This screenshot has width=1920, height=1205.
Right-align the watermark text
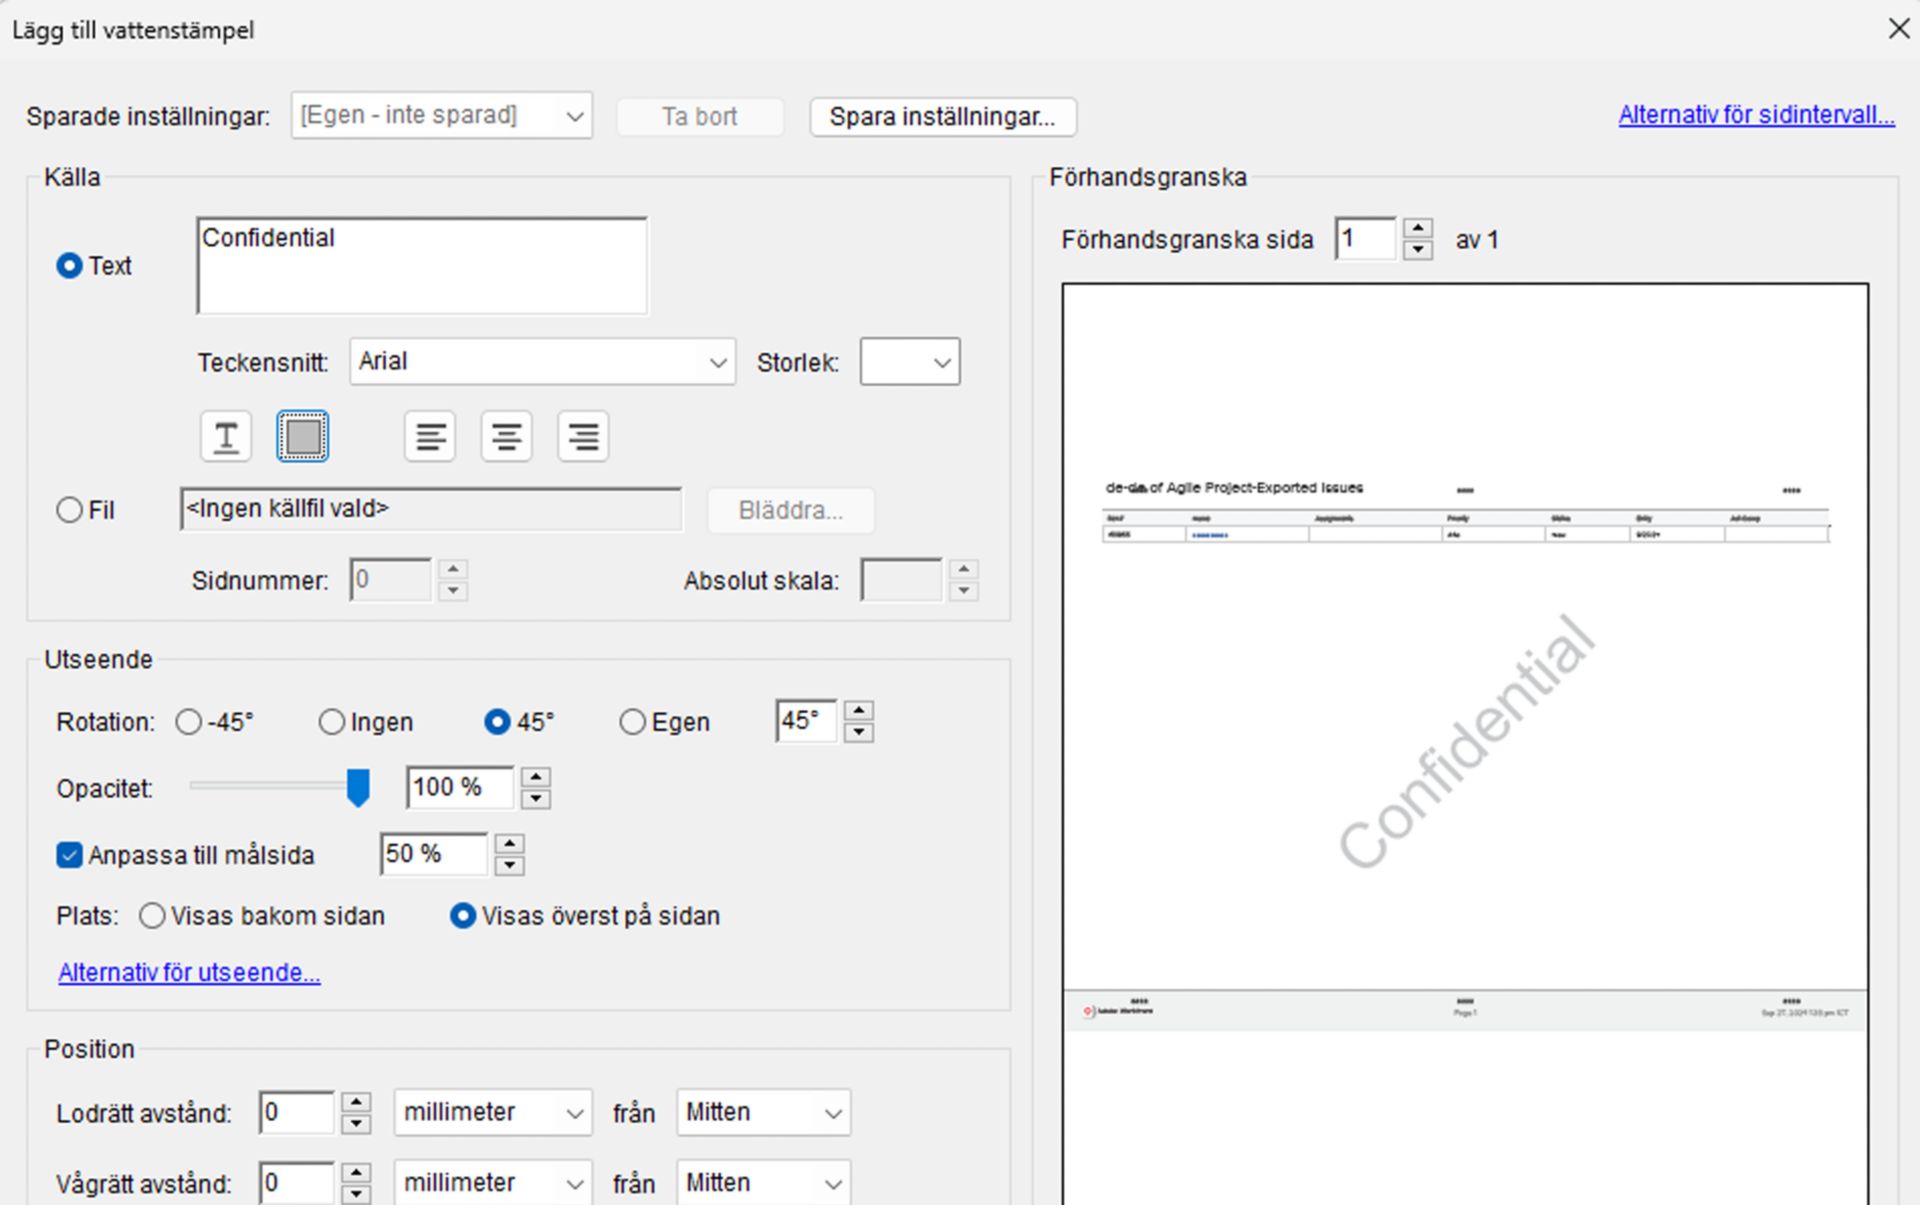click(x=583, y=437)
